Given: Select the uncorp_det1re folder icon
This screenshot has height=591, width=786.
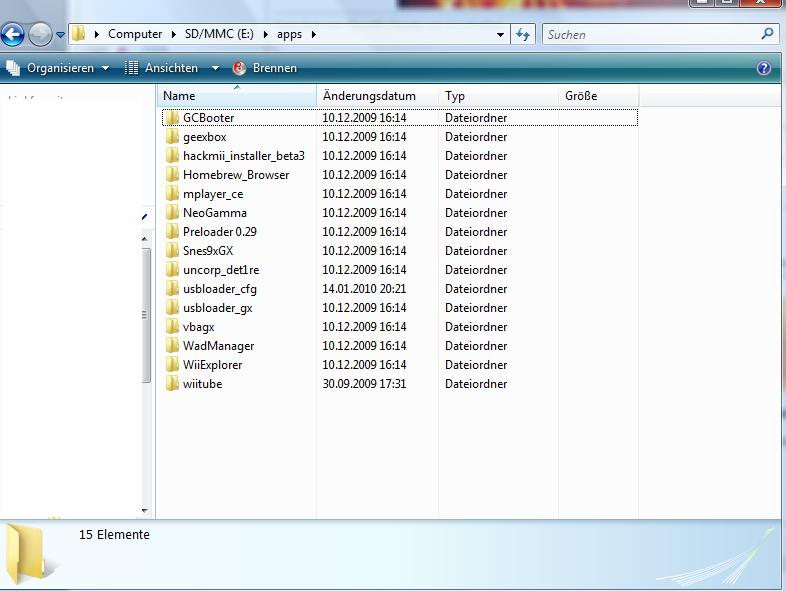Looking at the screenshot, I should click(x=172, y=270).
